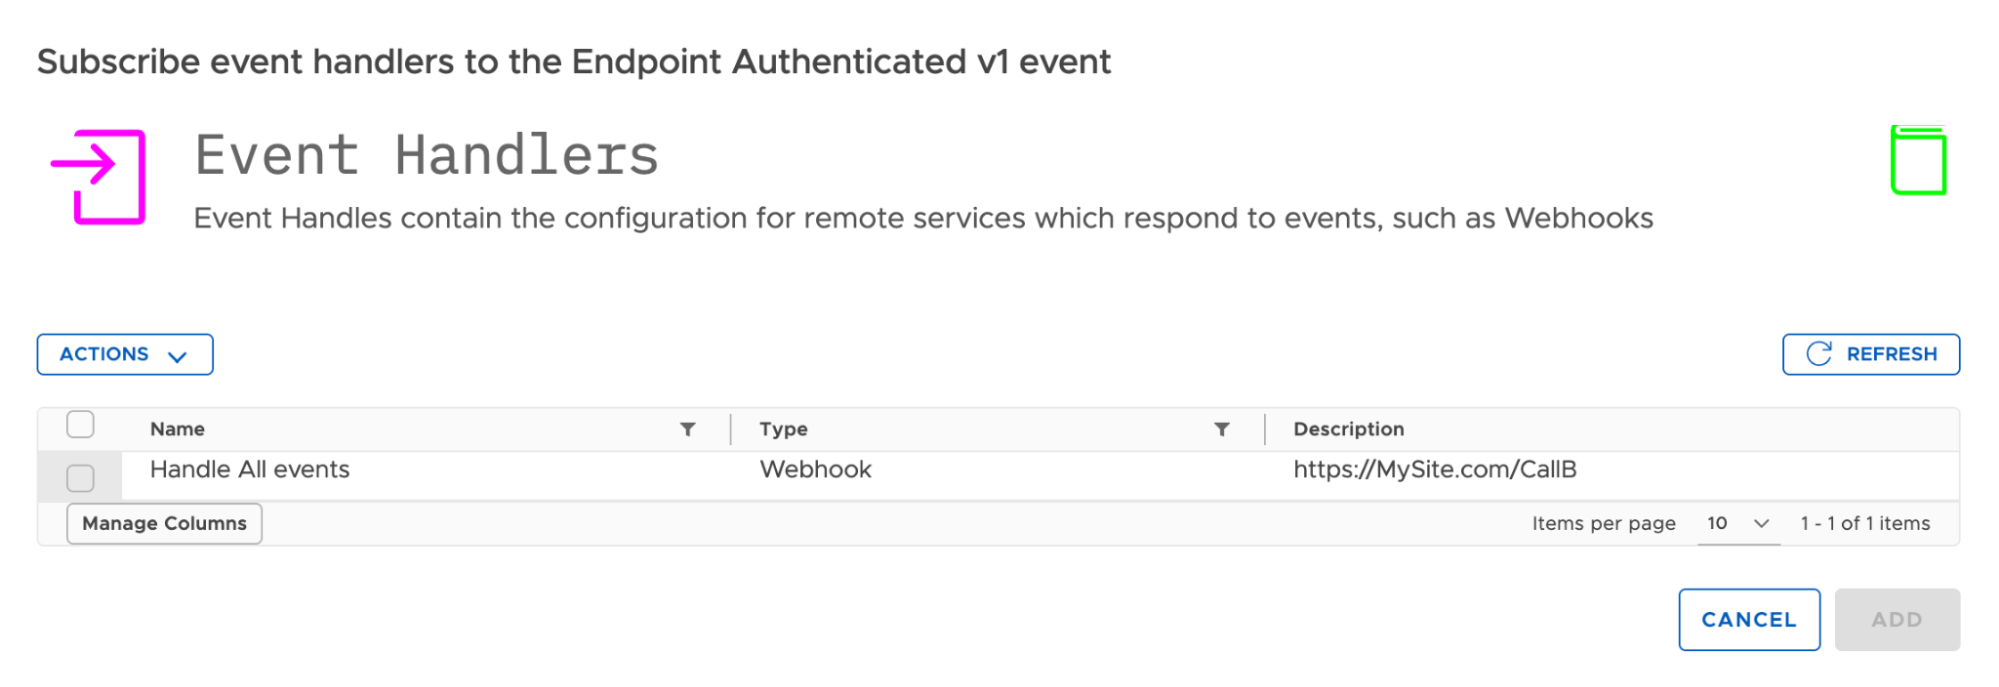Open the ACTIONS dropdown menu
The image size is (1999, 687).
coord(125,354)
